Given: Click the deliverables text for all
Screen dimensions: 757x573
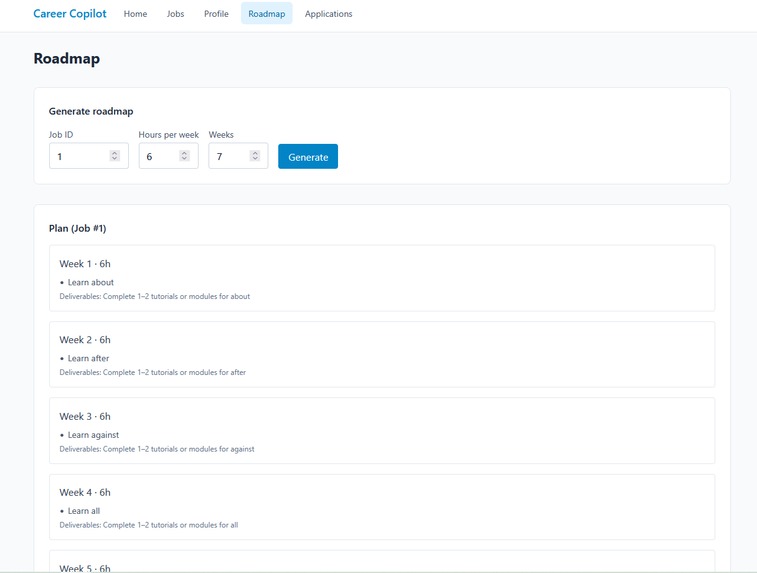Looking at the screenshot, I should click(149, 525).
